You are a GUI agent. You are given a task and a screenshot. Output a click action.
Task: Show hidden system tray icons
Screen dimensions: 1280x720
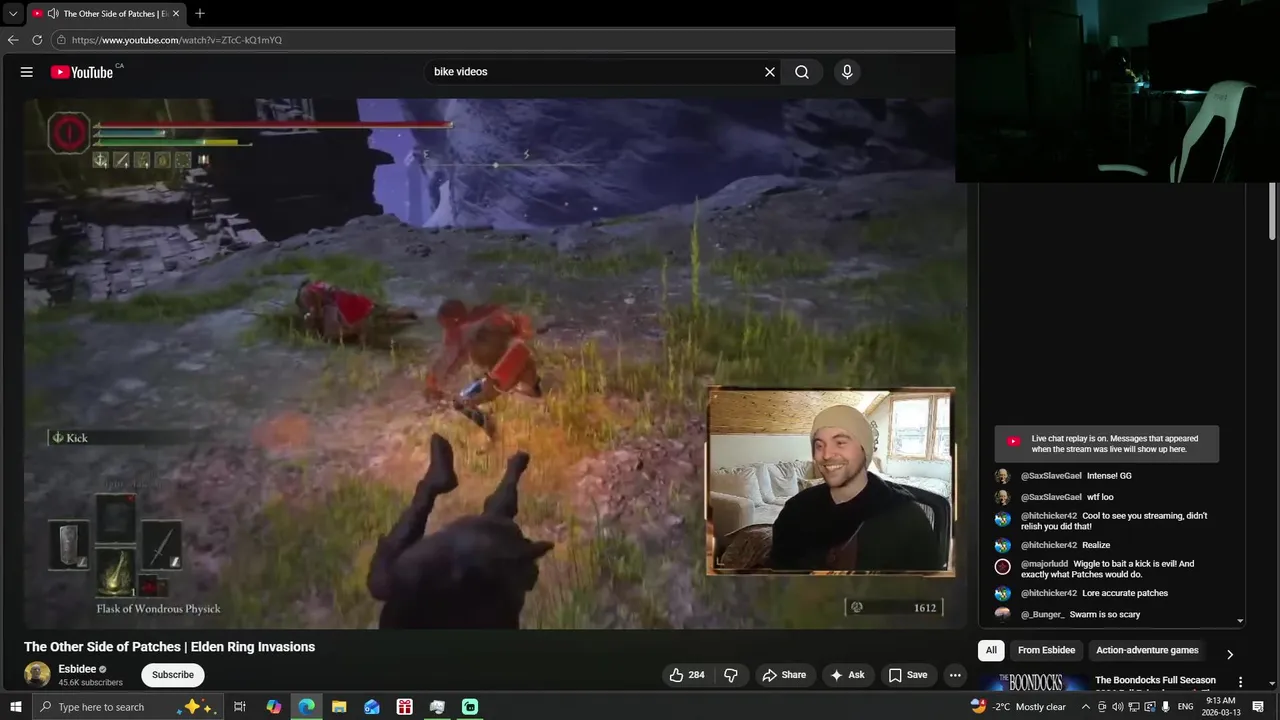click(x=1086, y=707)
